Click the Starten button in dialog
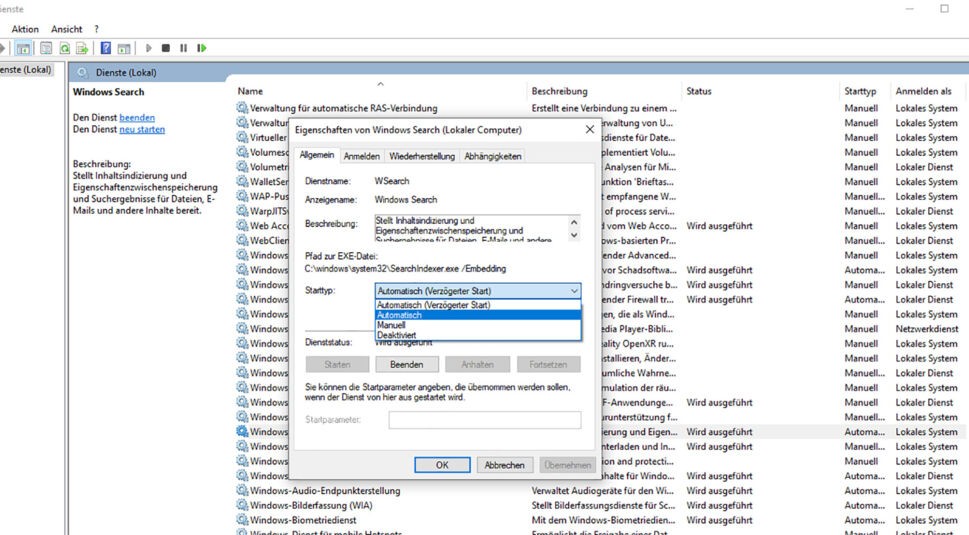This screenshot has height=535, width=969. [x=337, y=364]
